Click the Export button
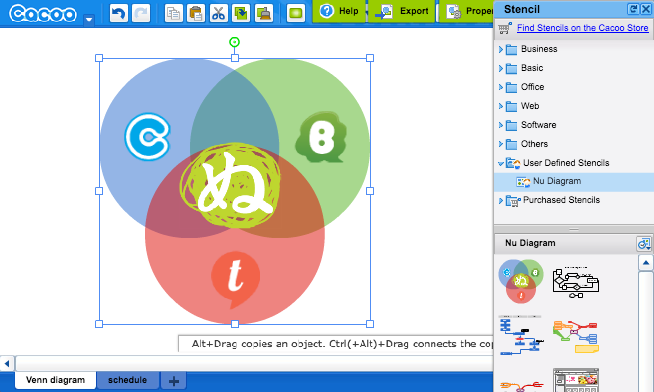654x392 pixels. tap(401, 11)
